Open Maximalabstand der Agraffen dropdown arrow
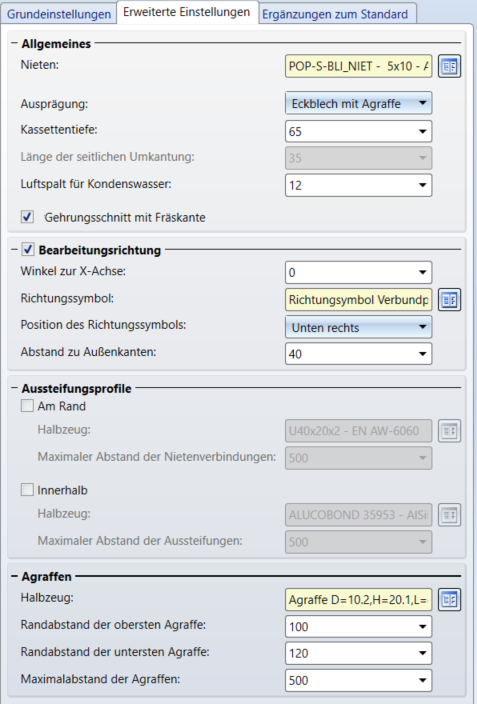Image resolution: width=477 pixels, height=704 pixels. [x=422, y=681]
